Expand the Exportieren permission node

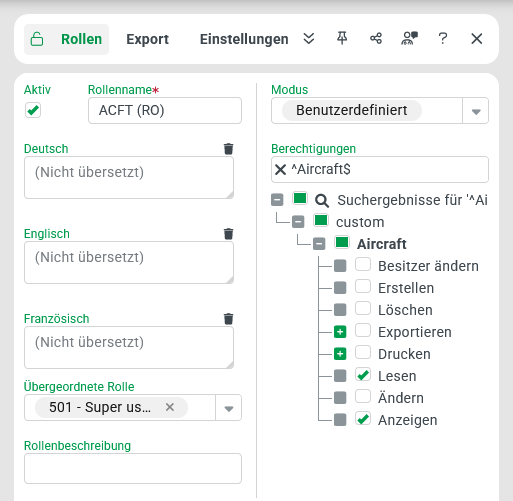[340, 332]
